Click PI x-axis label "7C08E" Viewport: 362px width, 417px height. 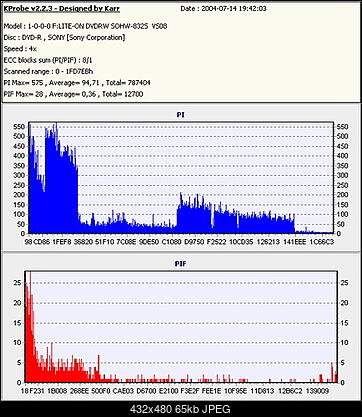point(127,242)
